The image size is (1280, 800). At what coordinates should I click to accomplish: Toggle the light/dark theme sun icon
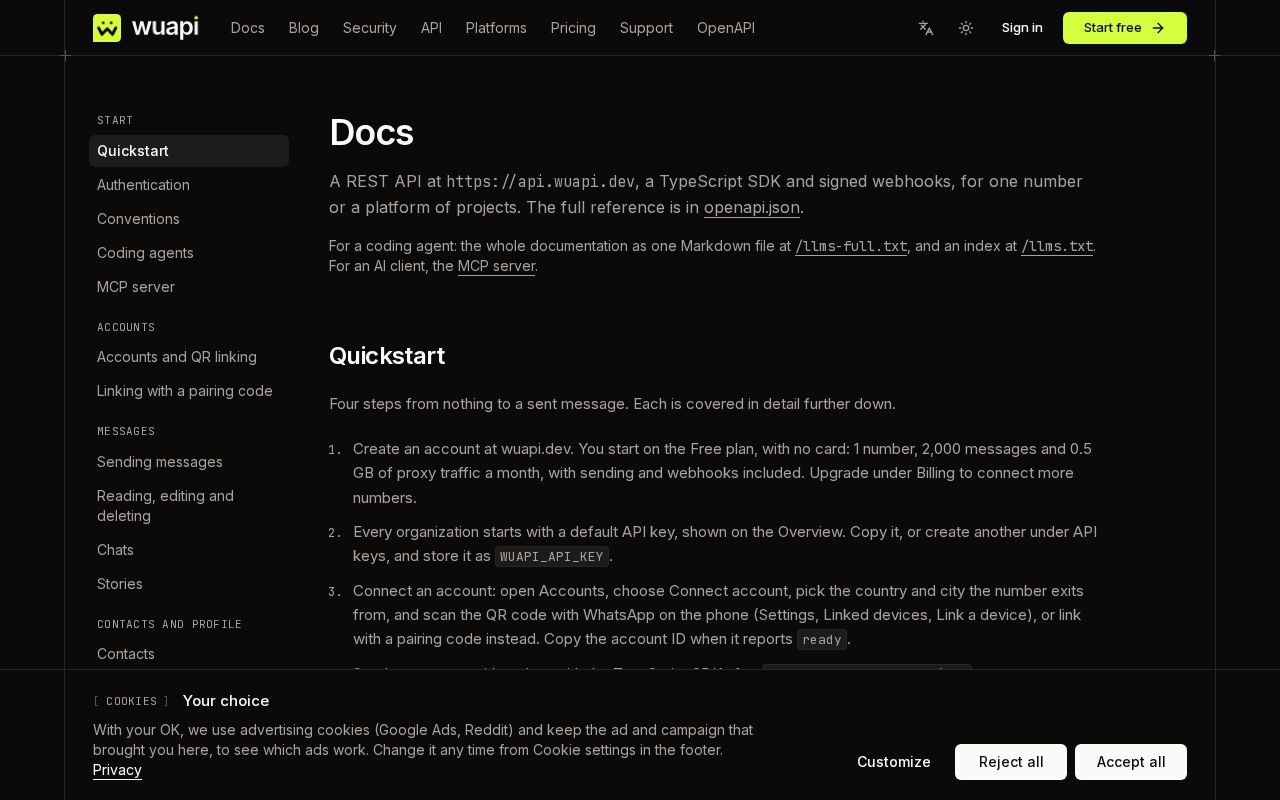coord(966,28)
